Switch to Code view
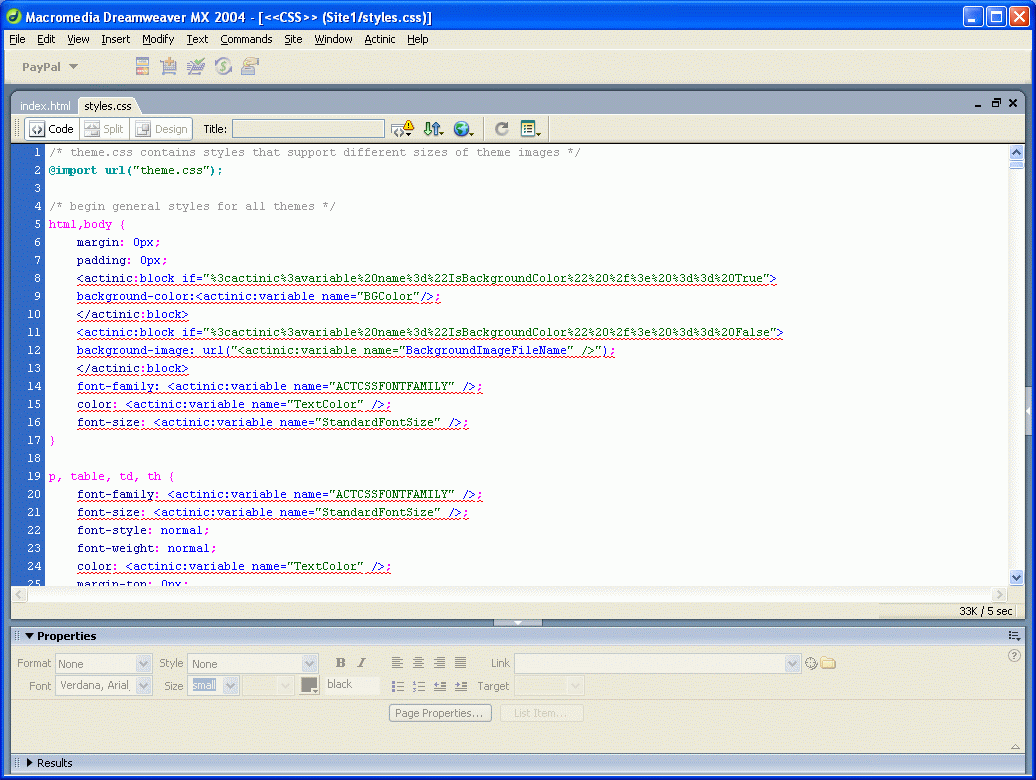Image resolution: width=1036 pixels, height=780 pixels. [52, 129]
